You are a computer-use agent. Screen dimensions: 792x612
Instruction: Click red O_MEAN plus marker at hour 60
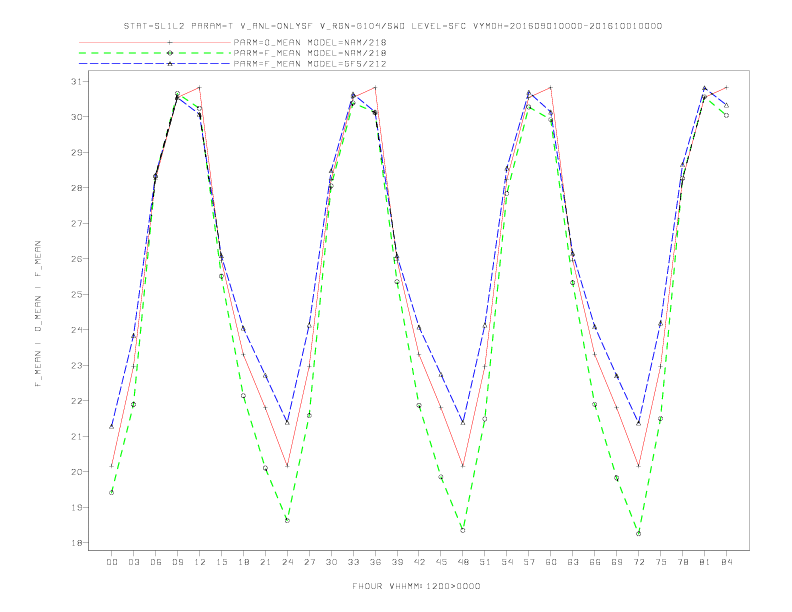point(551,88)
